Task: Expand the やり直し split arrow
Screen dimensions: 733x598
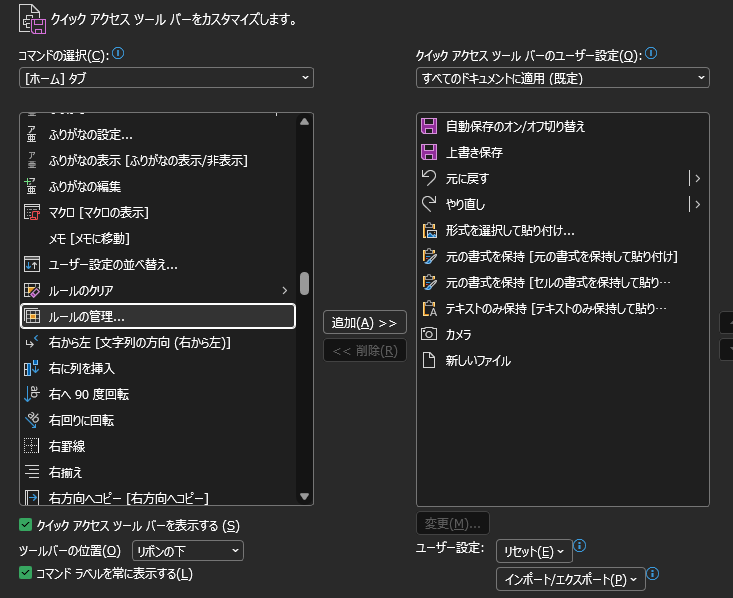Action: click(697, 204)
